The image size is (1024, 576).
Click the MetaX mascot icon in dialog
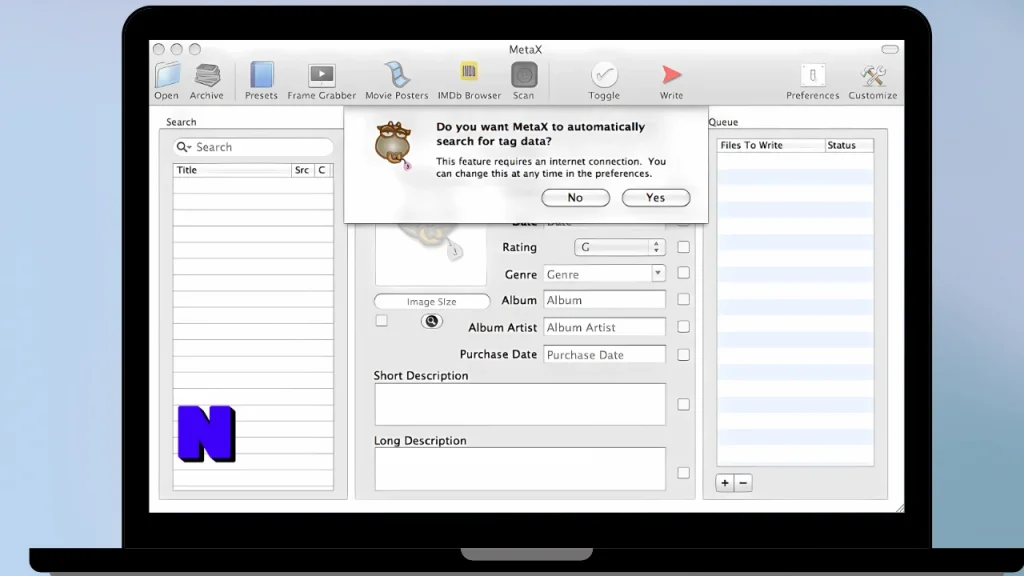click(x=393, y=144)
